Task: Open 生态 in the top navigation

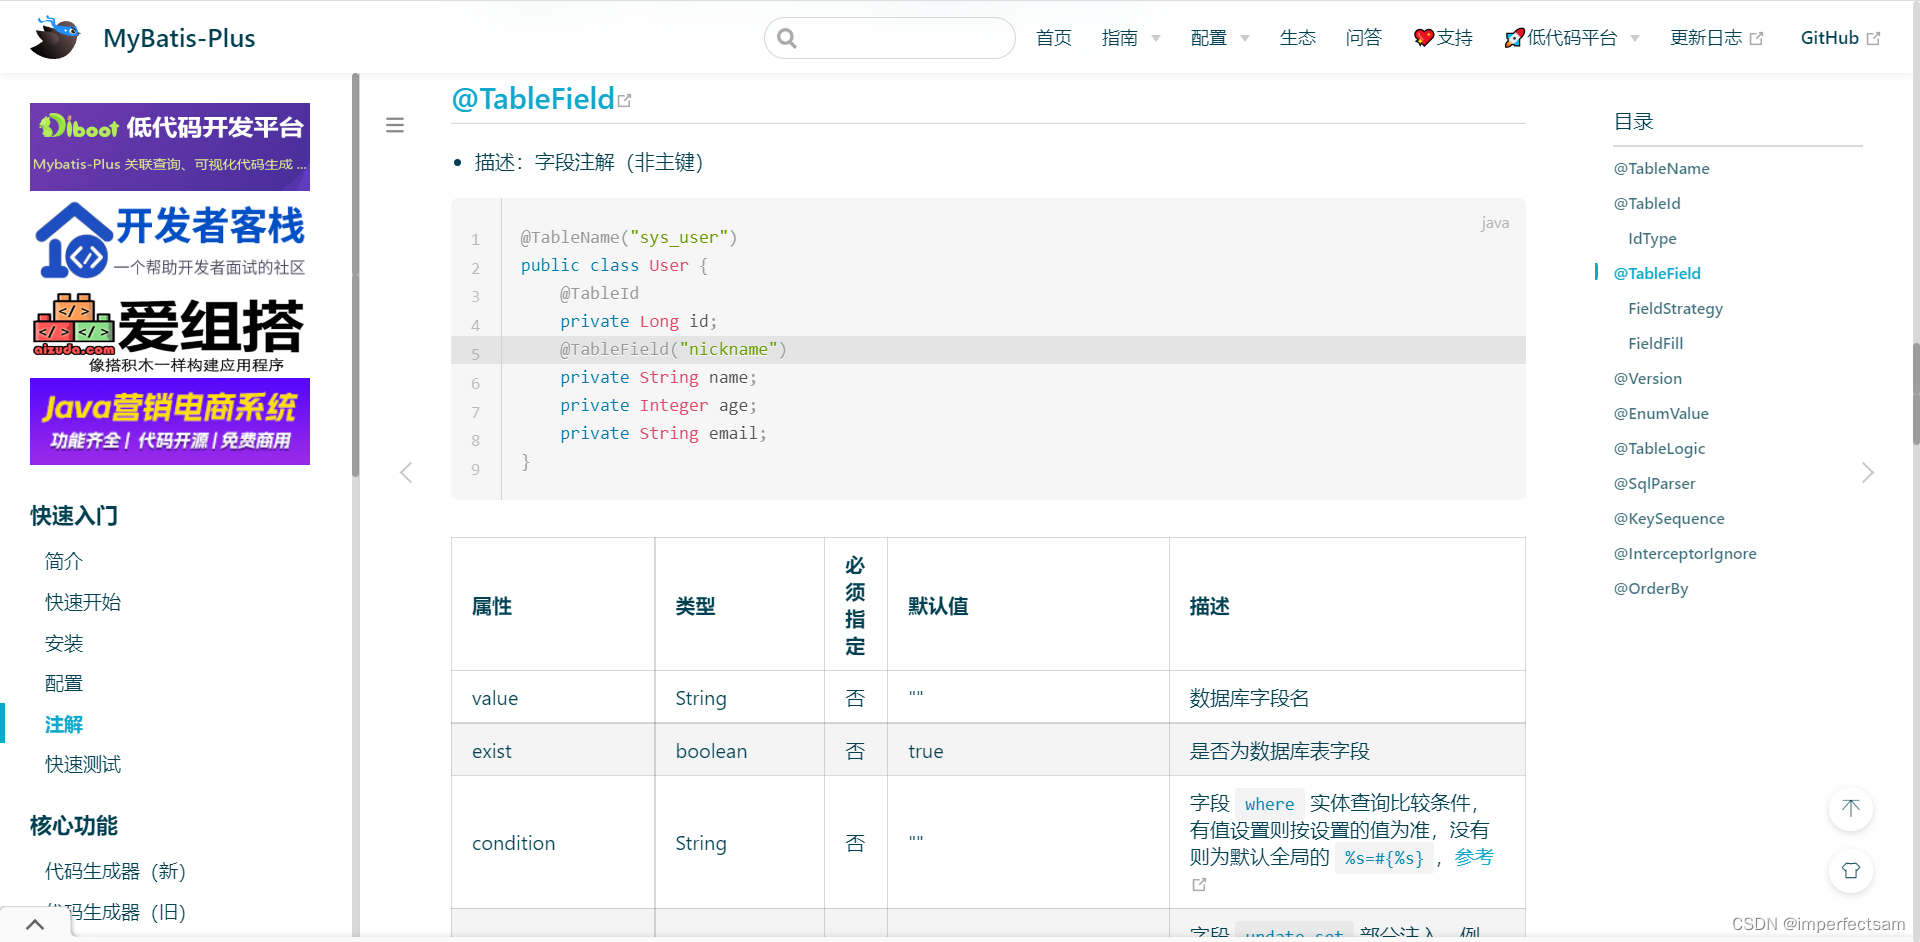Action: pos(1298,38)
